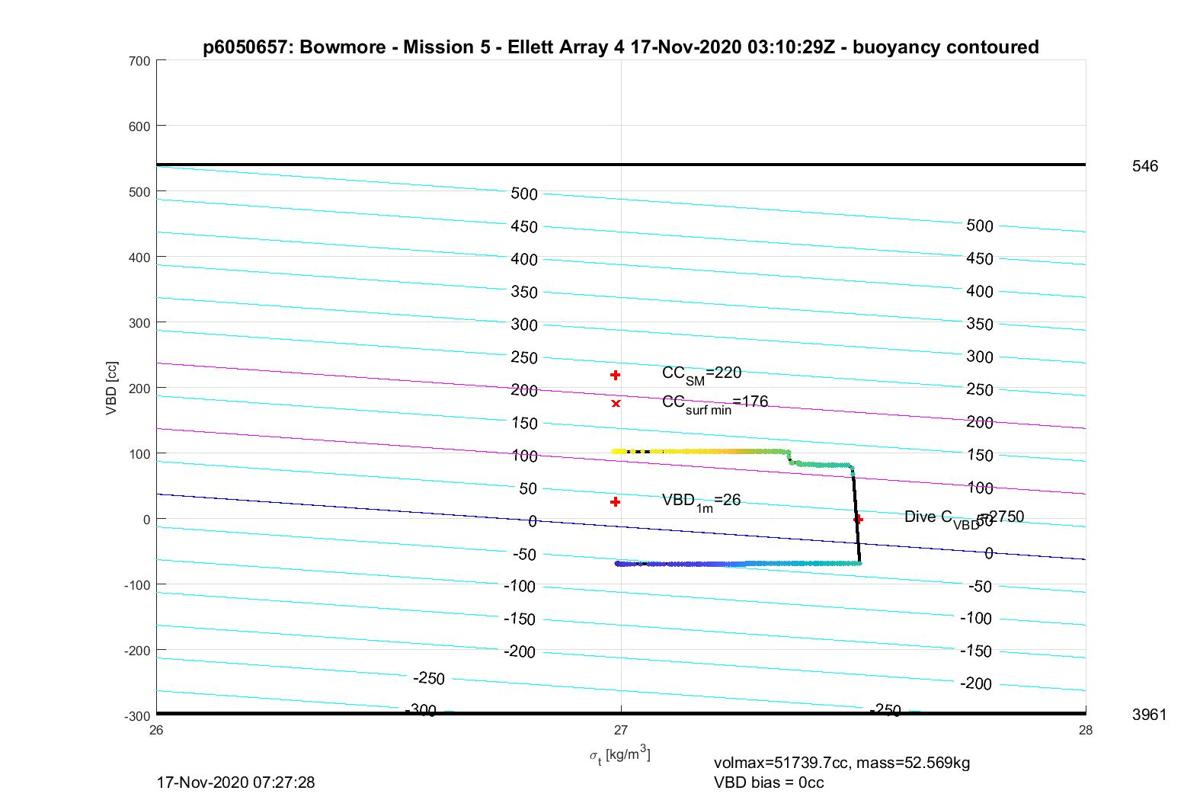Click the y-axis tick label '600'
Image resolution: width=1200 pixels, height=804 pixels.
click(x=139, y=126)
